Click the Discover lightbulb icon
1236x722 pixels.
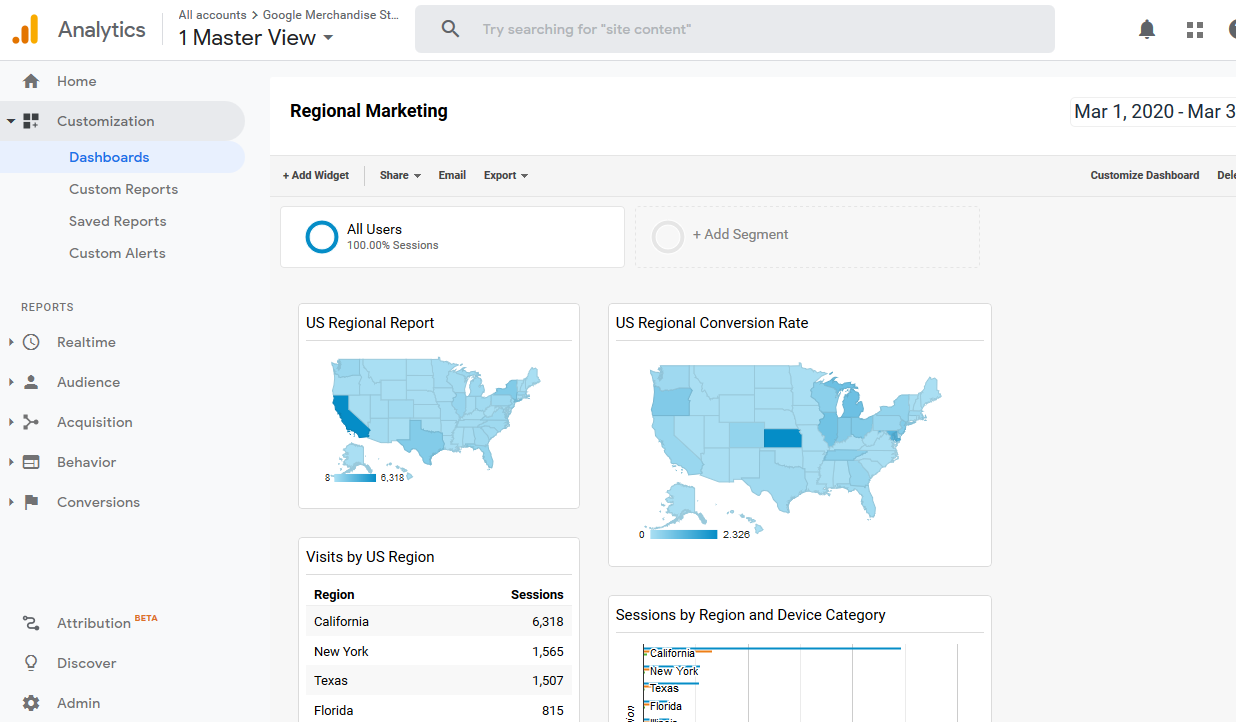[31, 663]
